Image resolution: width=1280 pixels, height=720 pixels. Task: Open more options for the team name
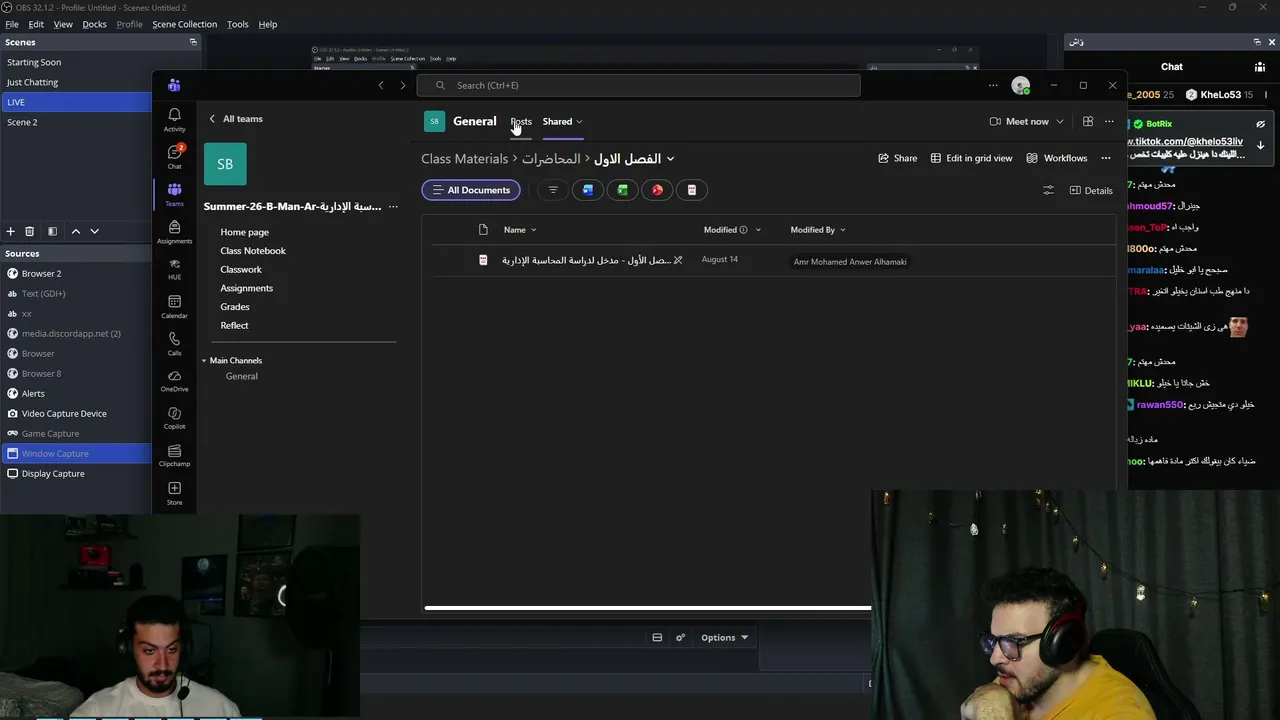[393, 207]
